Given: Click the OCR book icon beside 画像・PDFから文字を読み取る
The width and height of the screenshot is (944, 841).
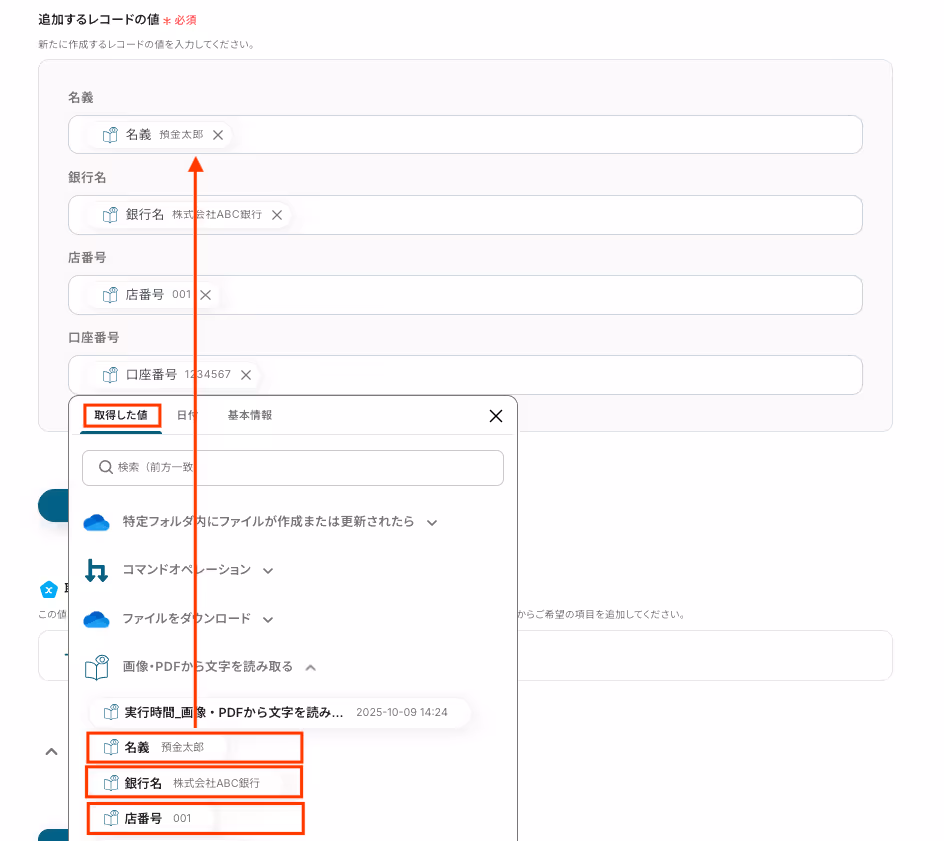Looking at the screenshot, I should tap(96, 667).
